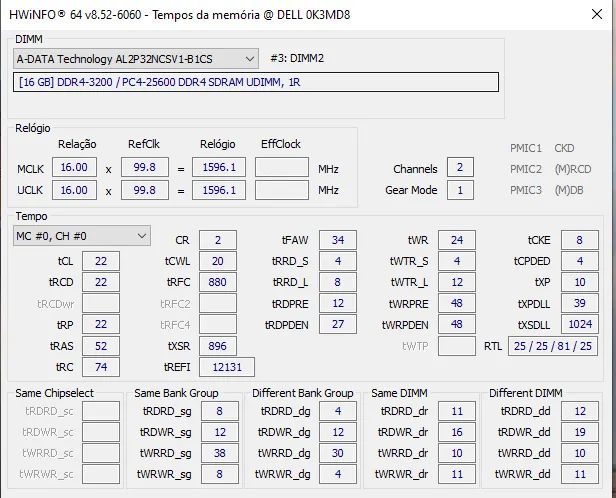Click the tXSDLL value 1024 field
The height and width of the screenshot is (498, 616).
[580, 324]
